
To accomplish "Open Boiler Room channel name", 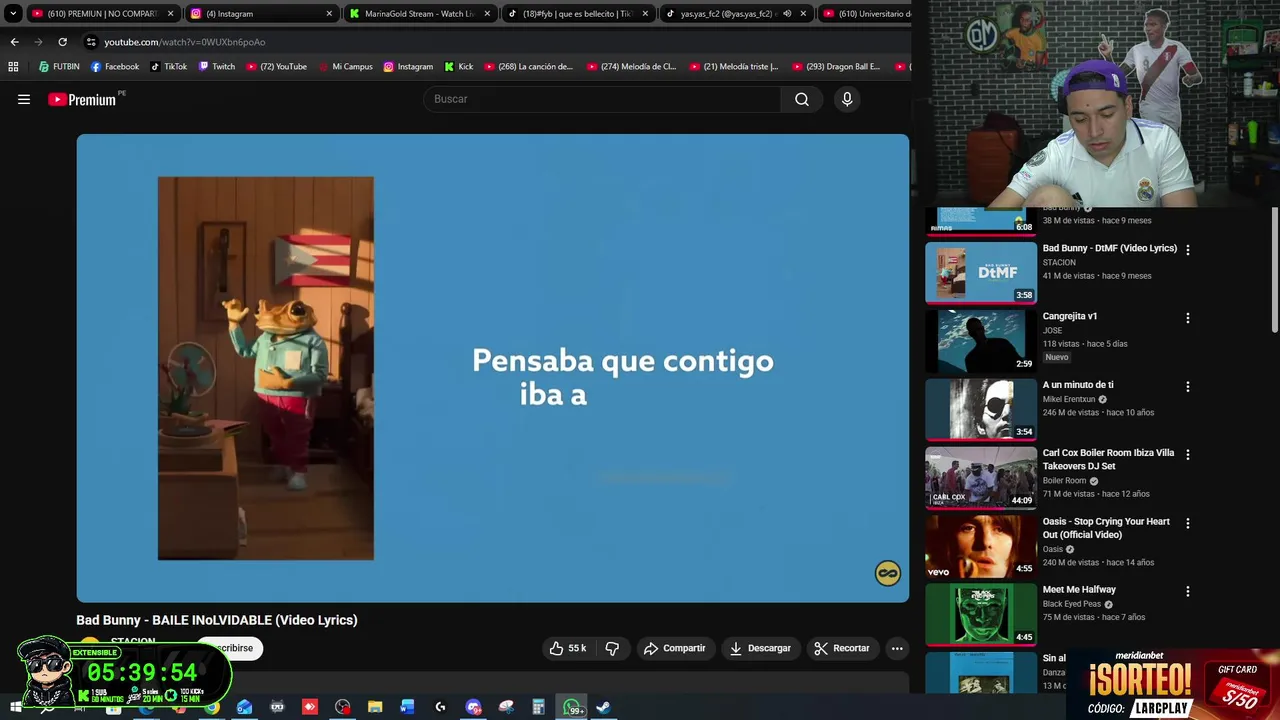I will point(1064,480).
